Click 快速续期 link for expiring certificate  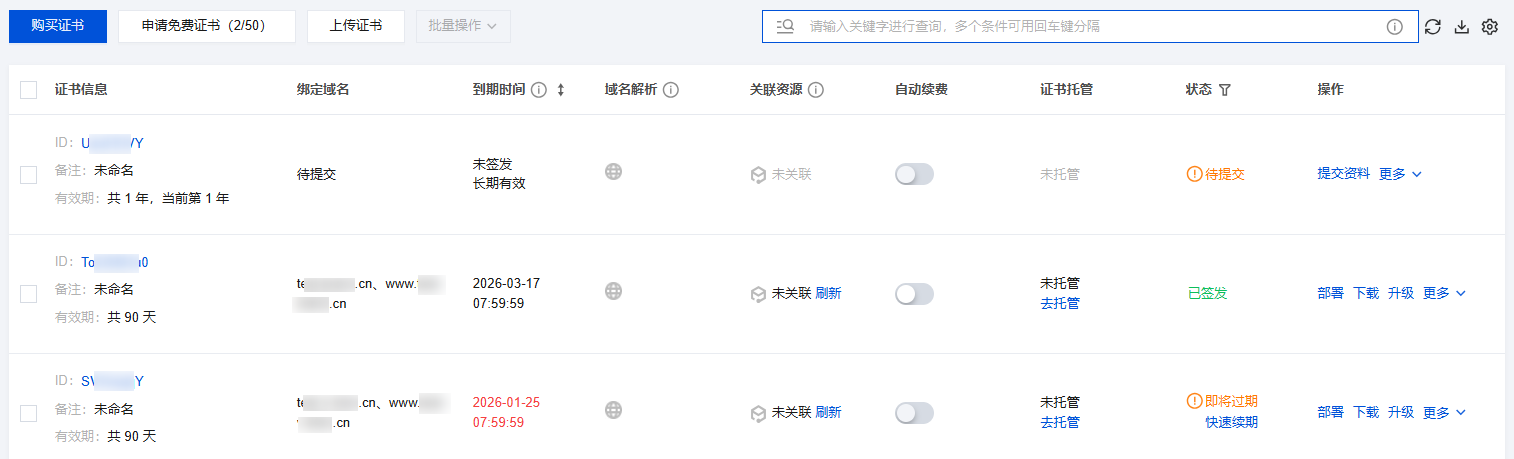coord(1231,422)
